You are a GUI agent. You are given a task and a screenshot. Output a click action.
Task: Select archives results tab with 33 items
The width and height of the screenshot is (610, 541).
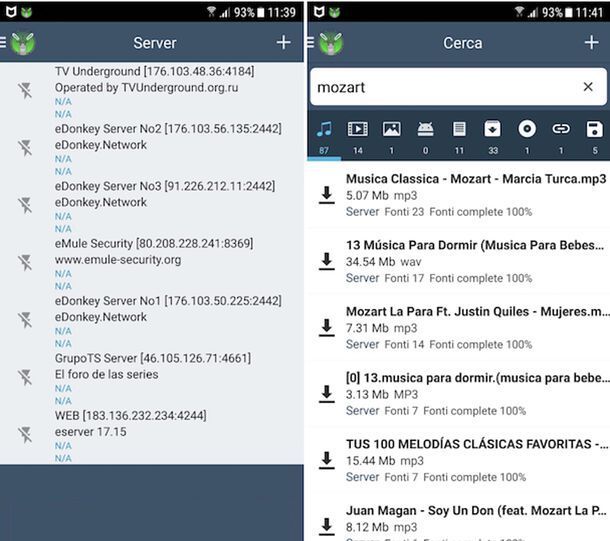[493, 137]
